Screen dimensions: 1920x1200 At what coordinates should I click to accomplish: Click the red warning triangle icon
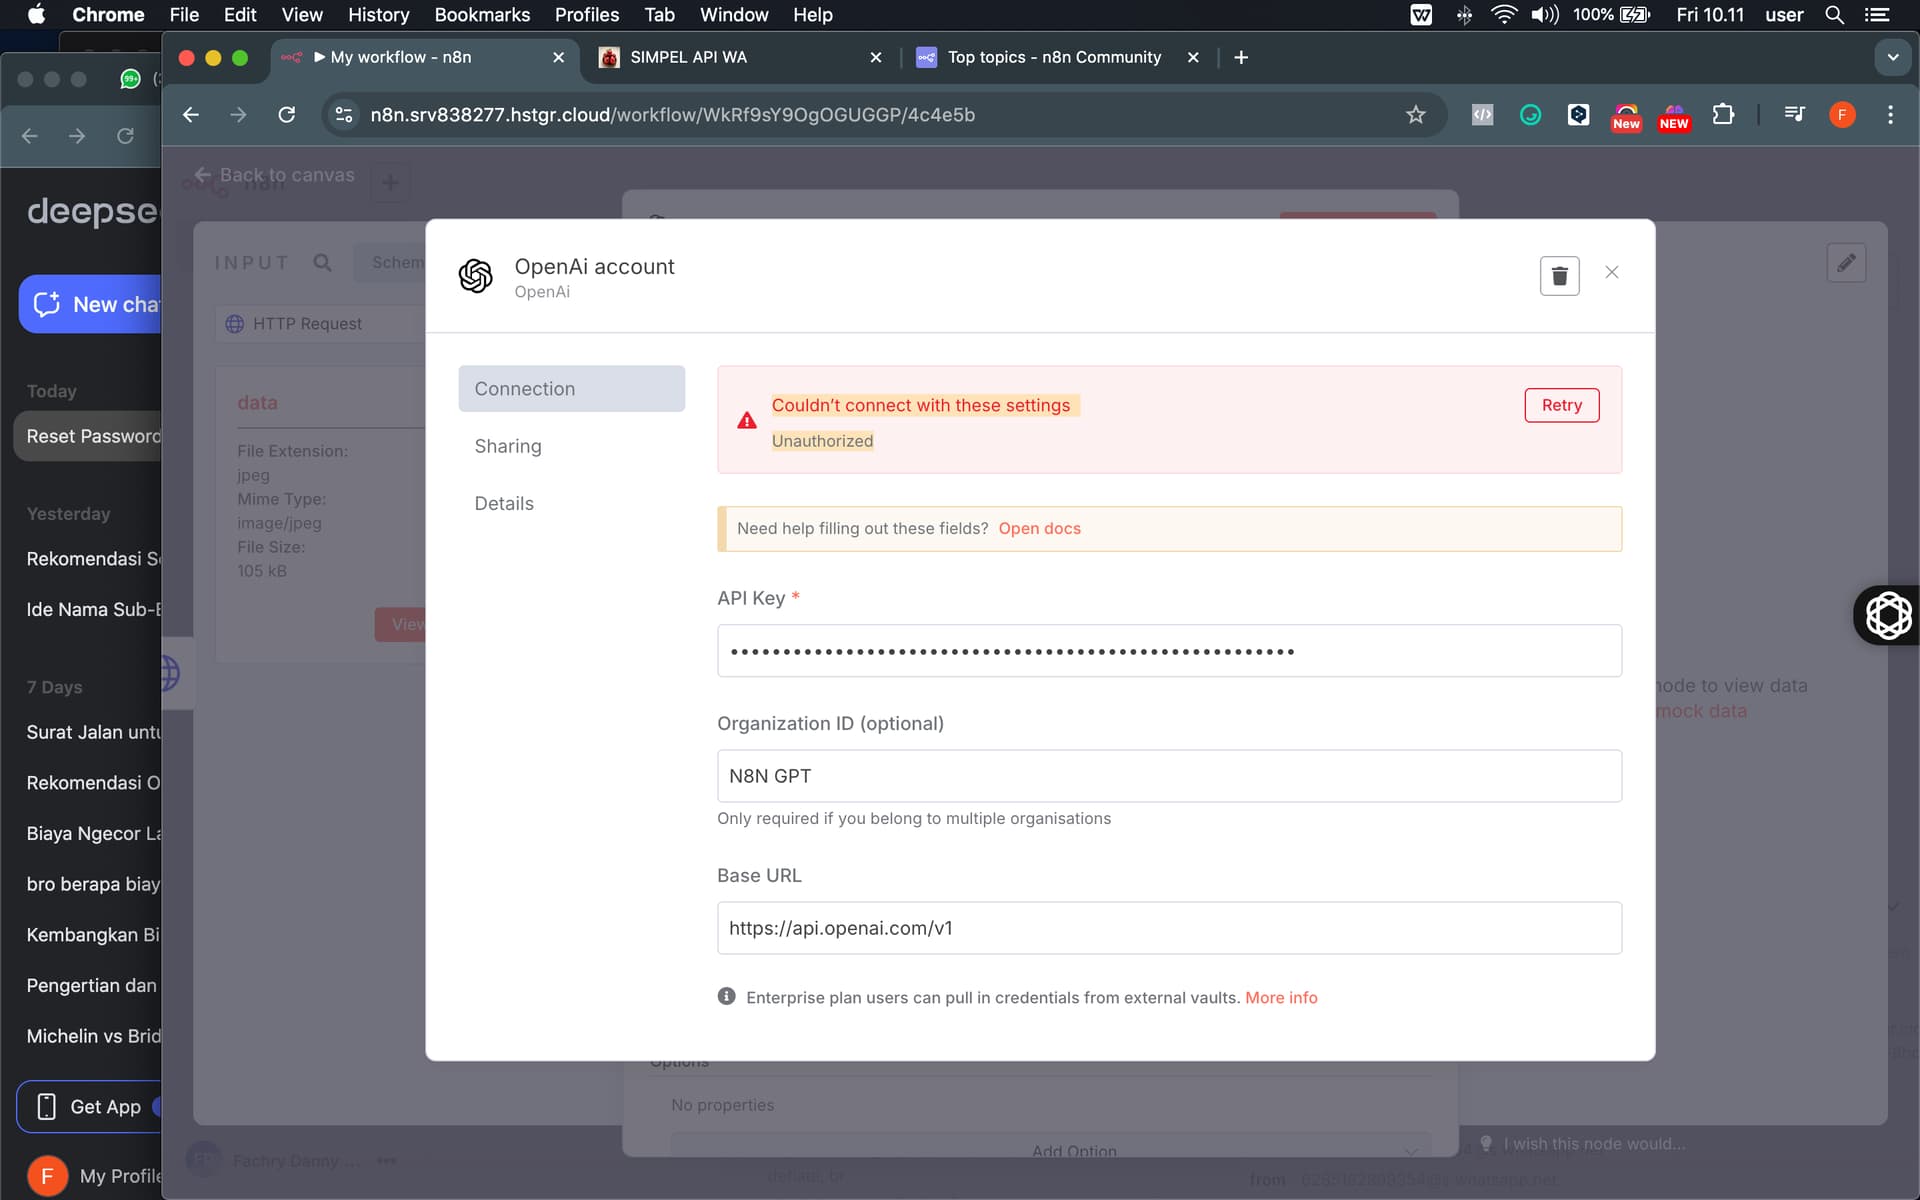747,421
